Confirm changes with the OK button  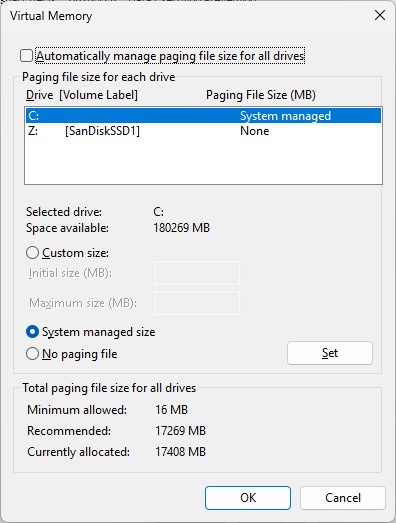[x=248, y=498]
